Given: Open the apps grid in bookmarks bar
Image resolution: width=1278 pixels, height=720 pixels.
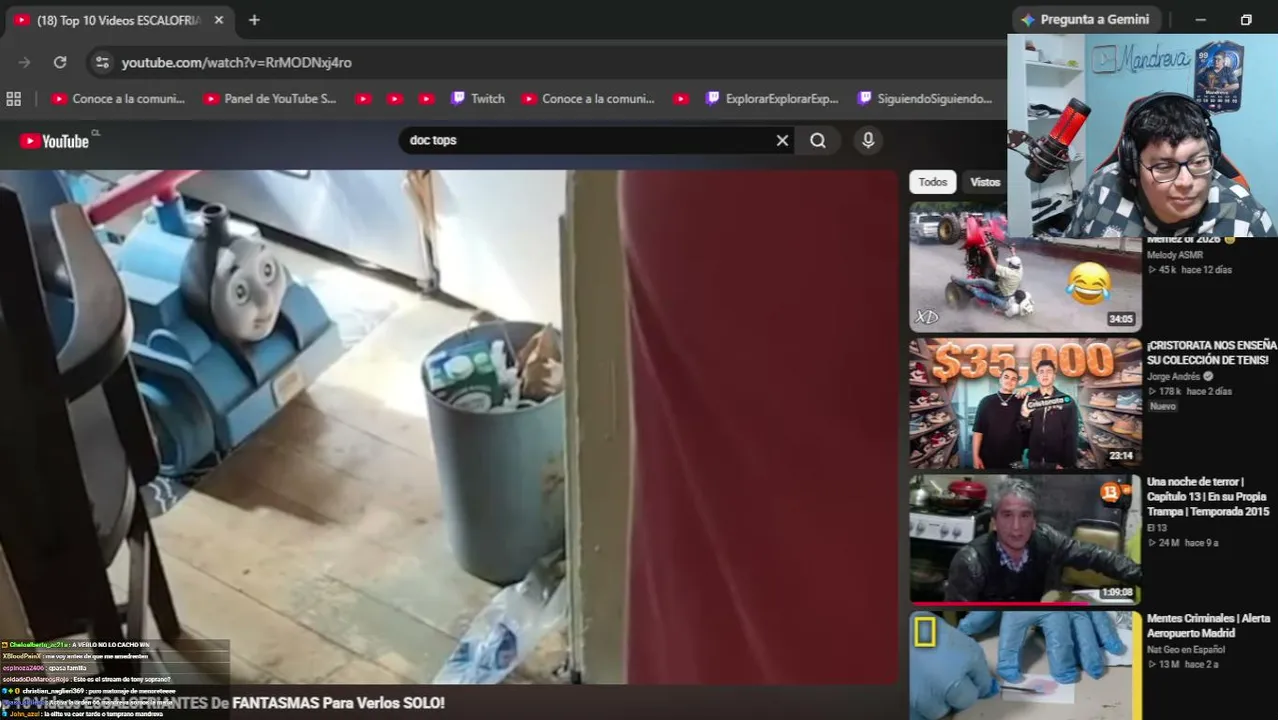Looking at the screenshot, I should [14, 99].
